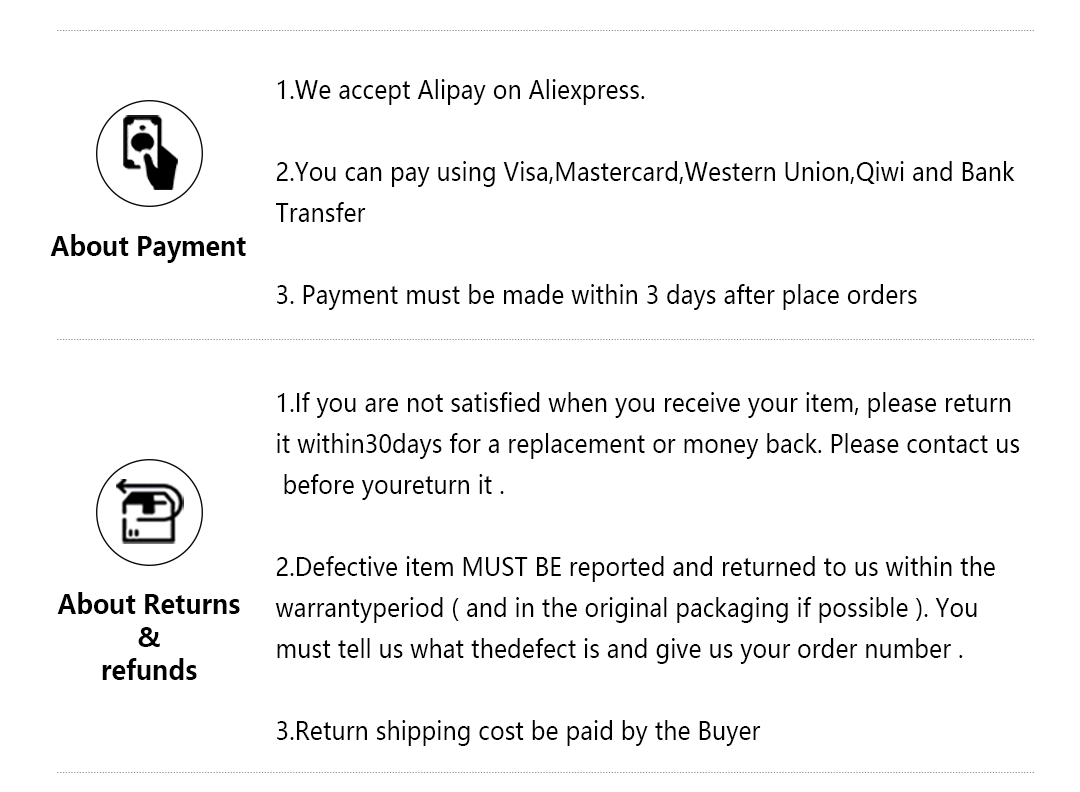1080x792 pixels.
Task: Click the returns box-with-arrow icon
Action: tap(149, 513)
